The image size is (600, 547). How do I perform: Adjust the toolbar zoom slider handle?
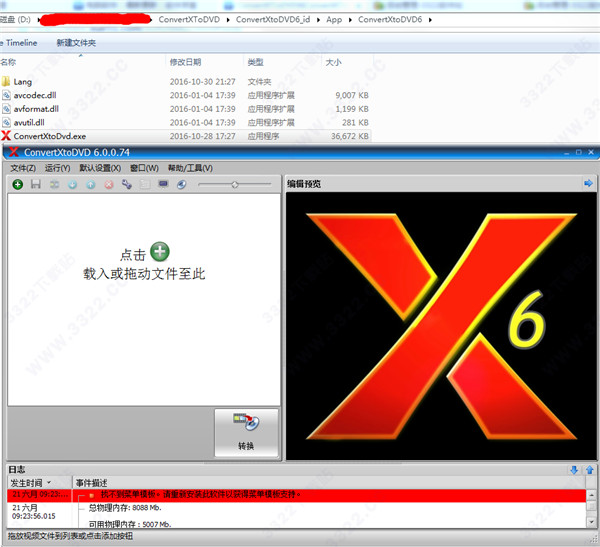pos(235,185)
